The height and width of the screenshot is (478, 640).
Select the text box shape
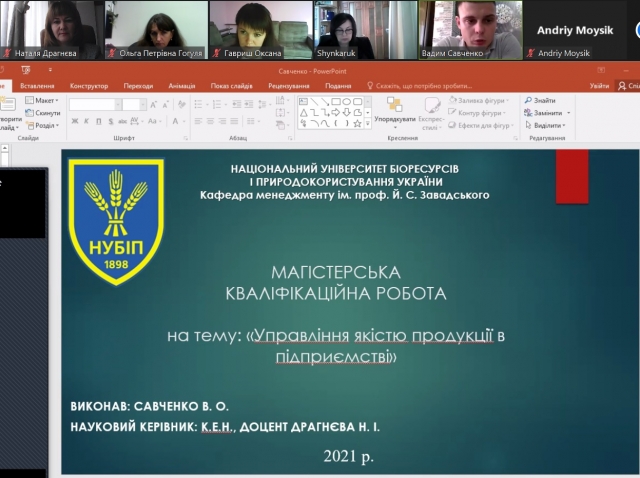coord(303,102)
